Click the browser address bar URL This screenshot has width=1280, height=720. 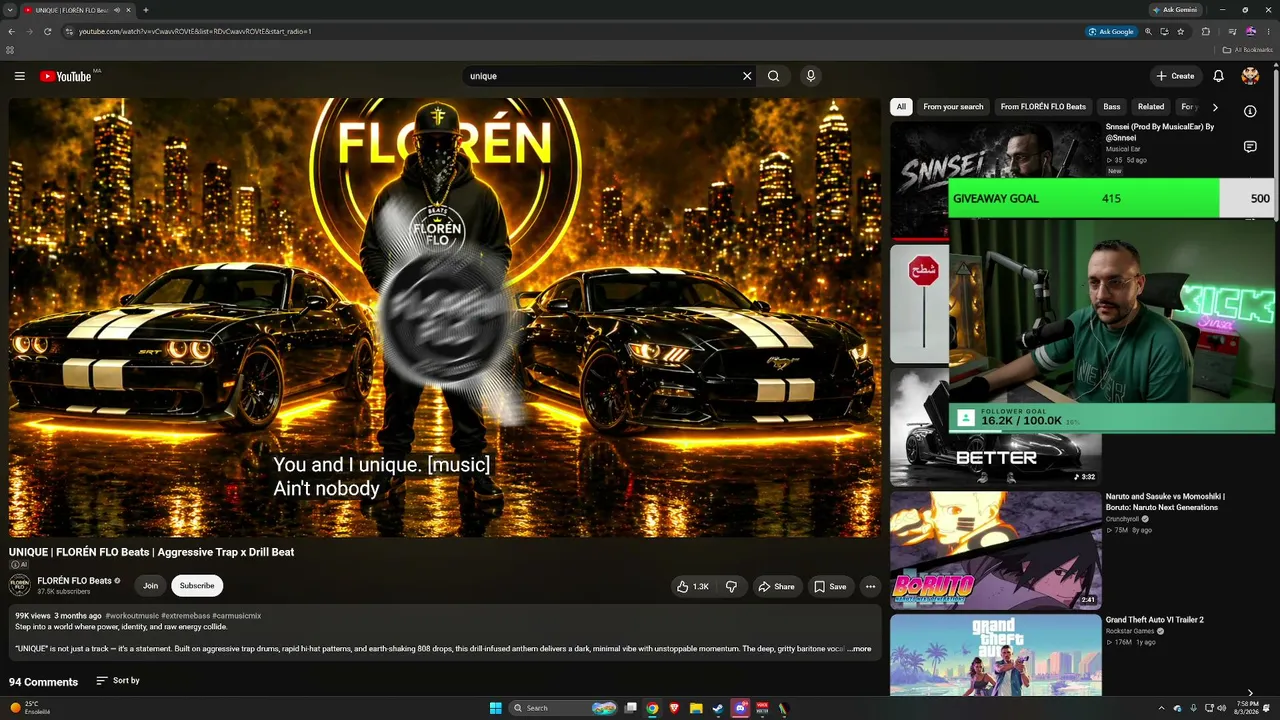click(195, 32)
